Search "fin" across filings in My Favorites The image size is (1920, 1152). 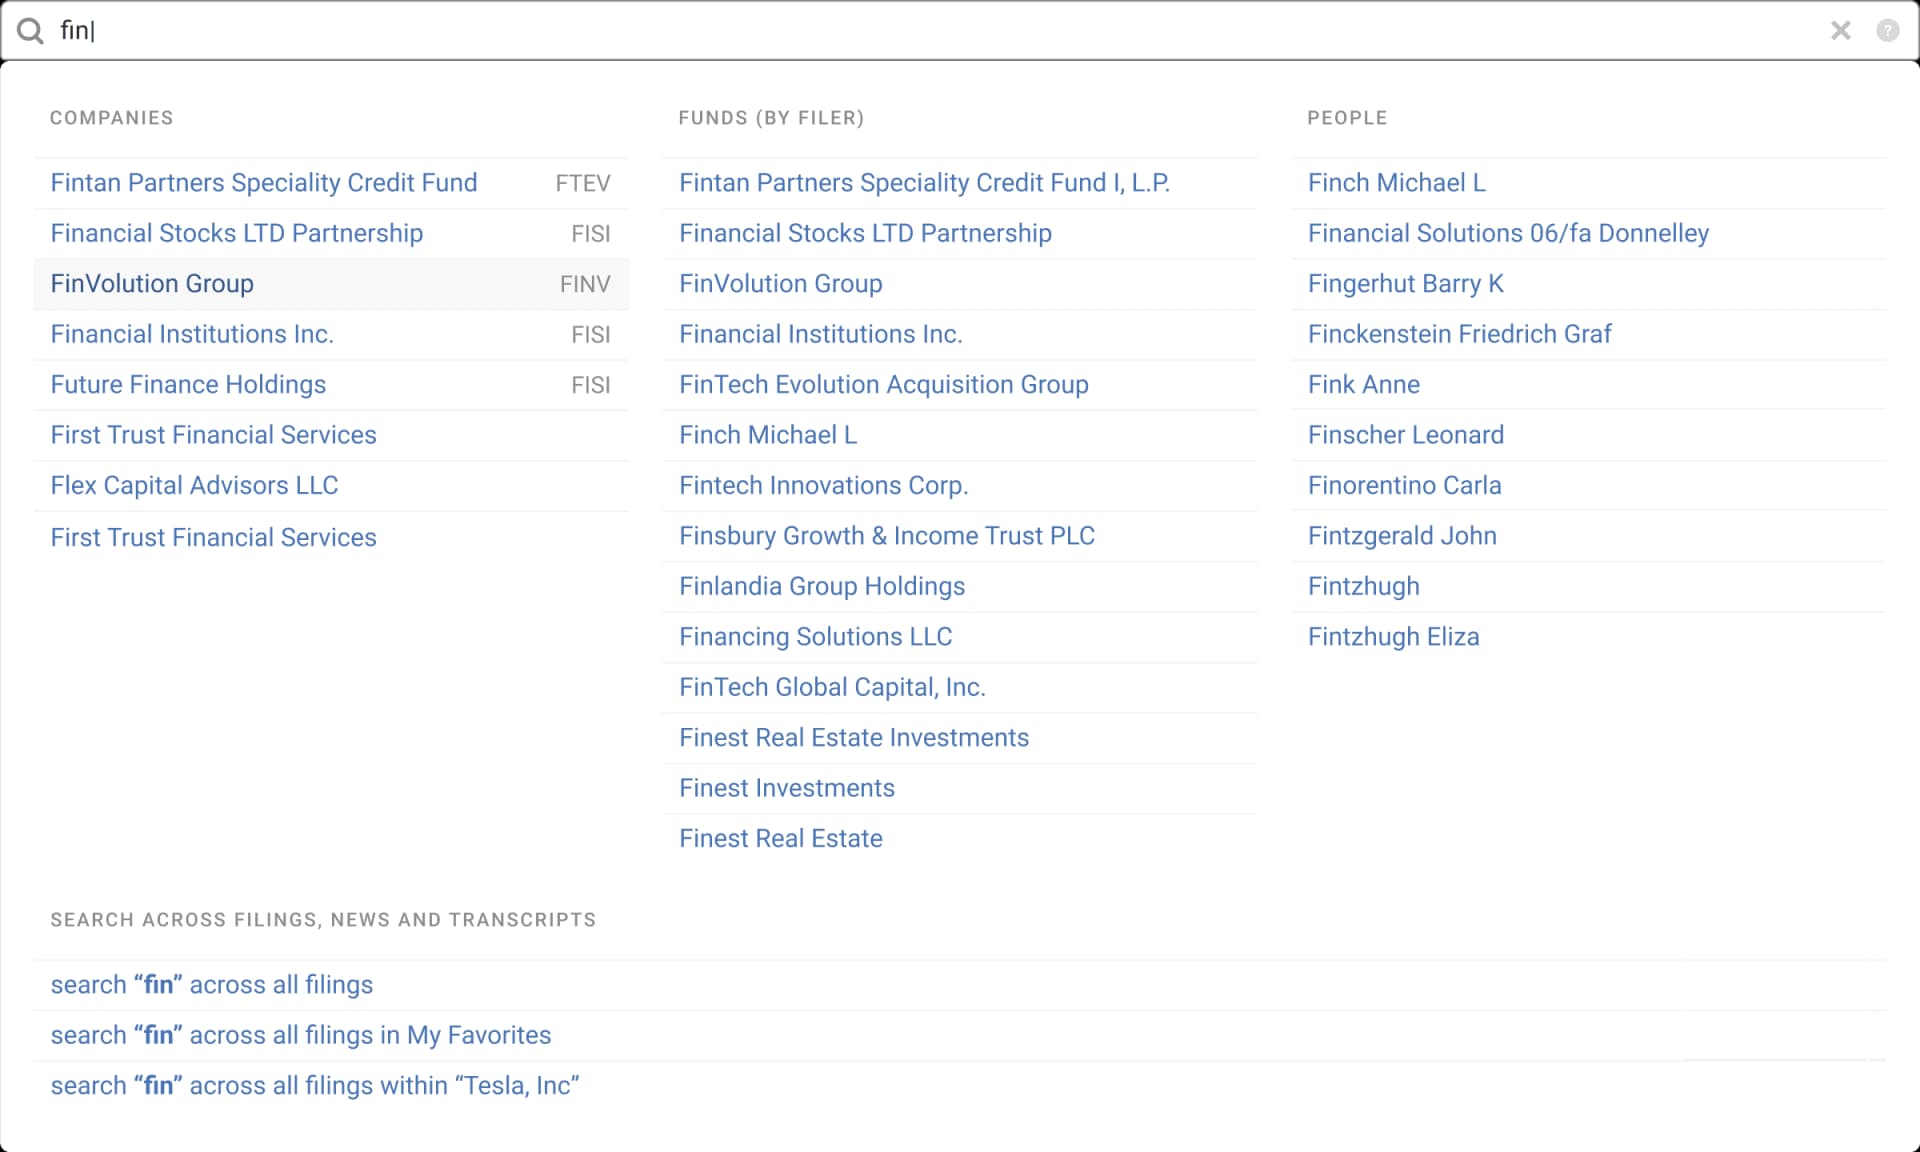300,1035
